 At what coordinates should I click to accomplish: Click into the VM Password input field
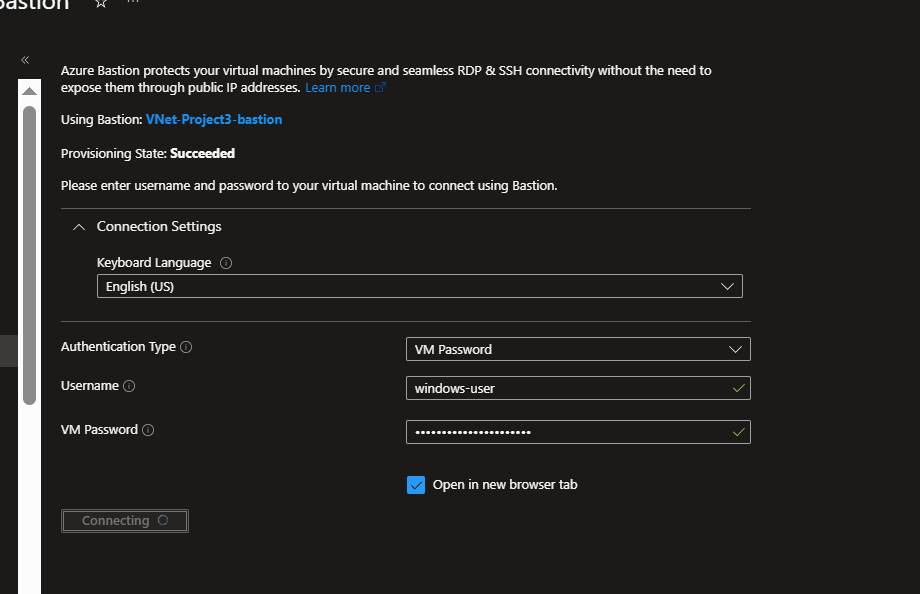click(x=565, y=432)
